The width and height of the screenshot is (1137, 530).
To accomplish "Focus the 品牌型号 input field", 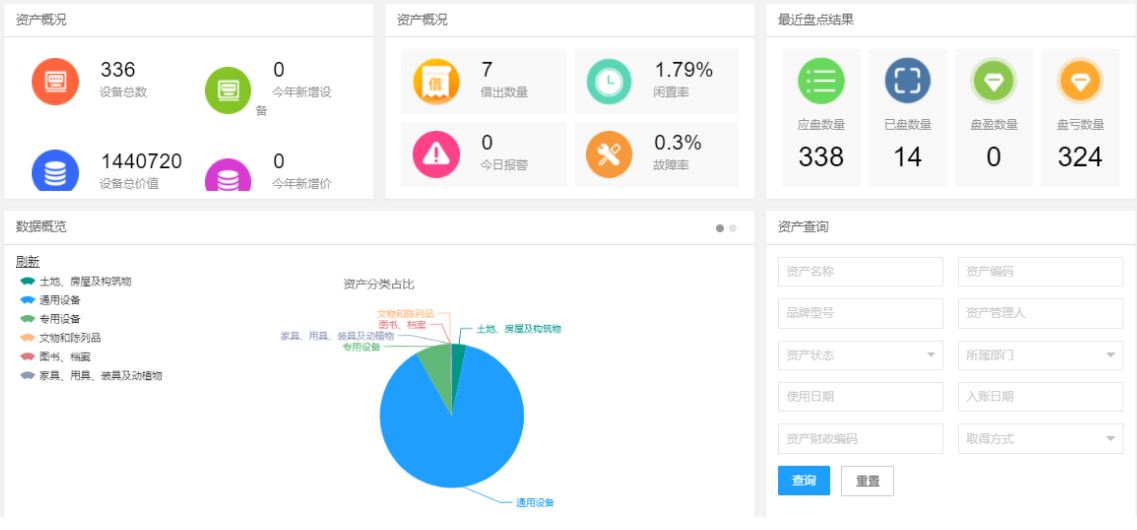I will pos(860,313).
